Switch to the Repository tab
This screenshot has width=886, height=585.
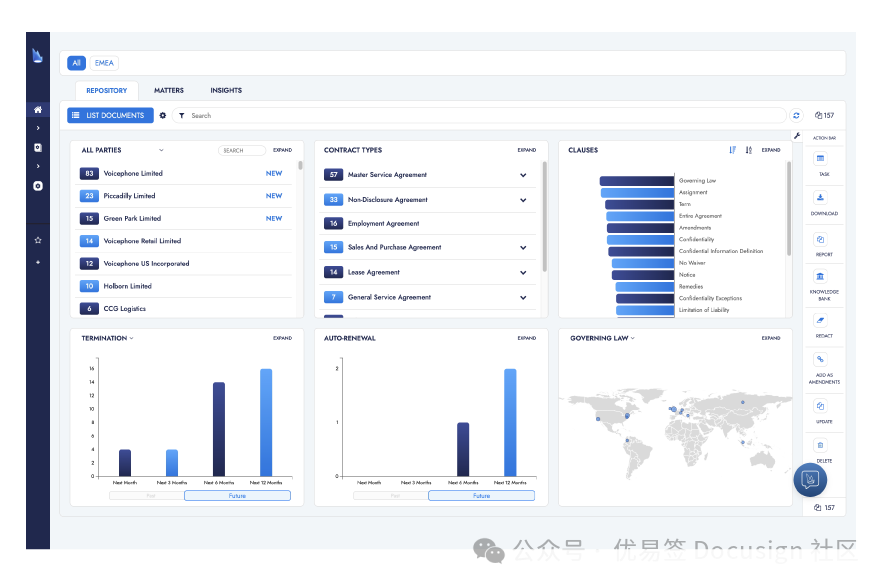coord(107,90)
